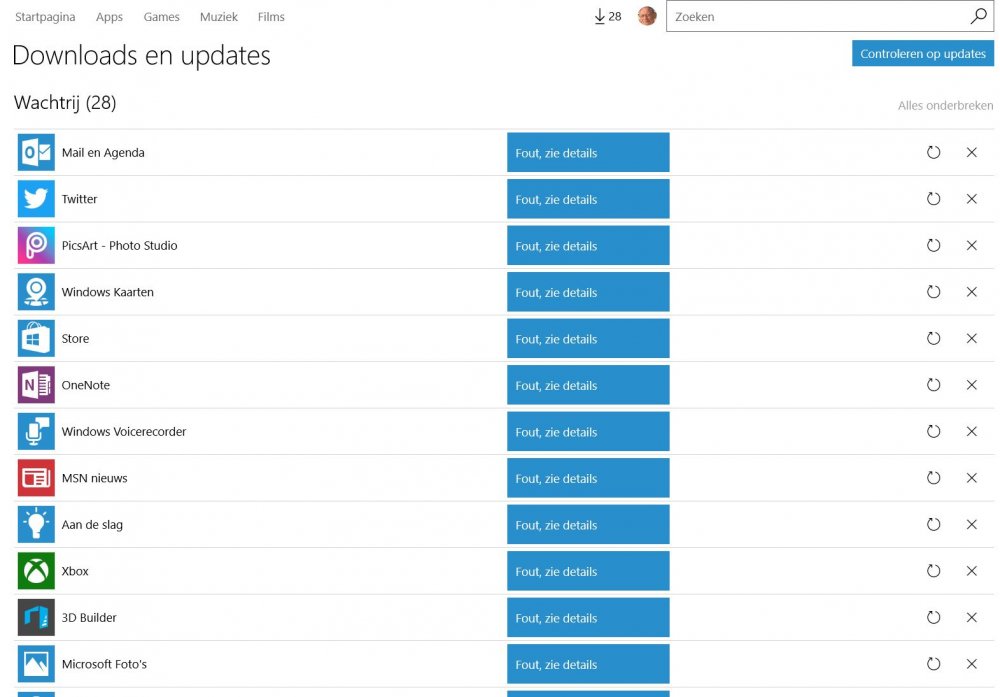Cancel the Windows Voicerecorder download

click(972, 432)
